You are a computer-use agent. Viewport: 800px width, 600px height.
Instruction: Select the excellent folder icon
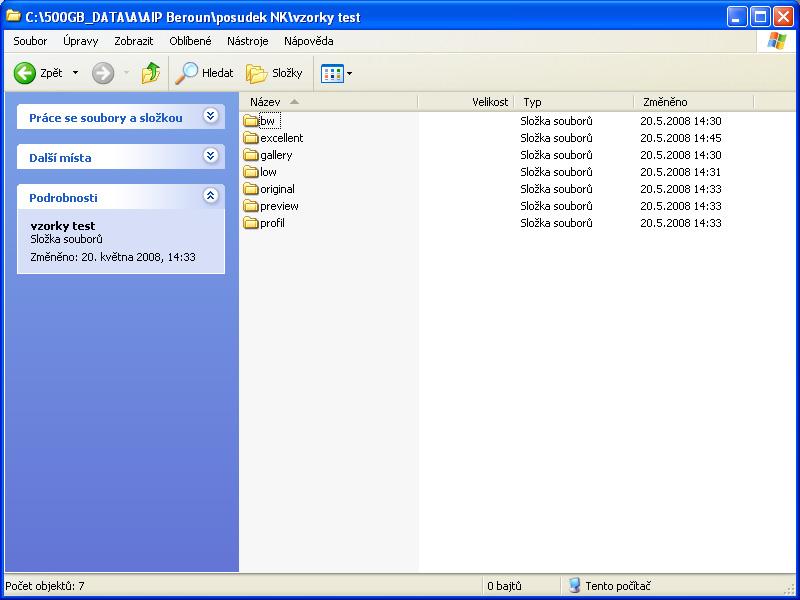pos(251,138)
